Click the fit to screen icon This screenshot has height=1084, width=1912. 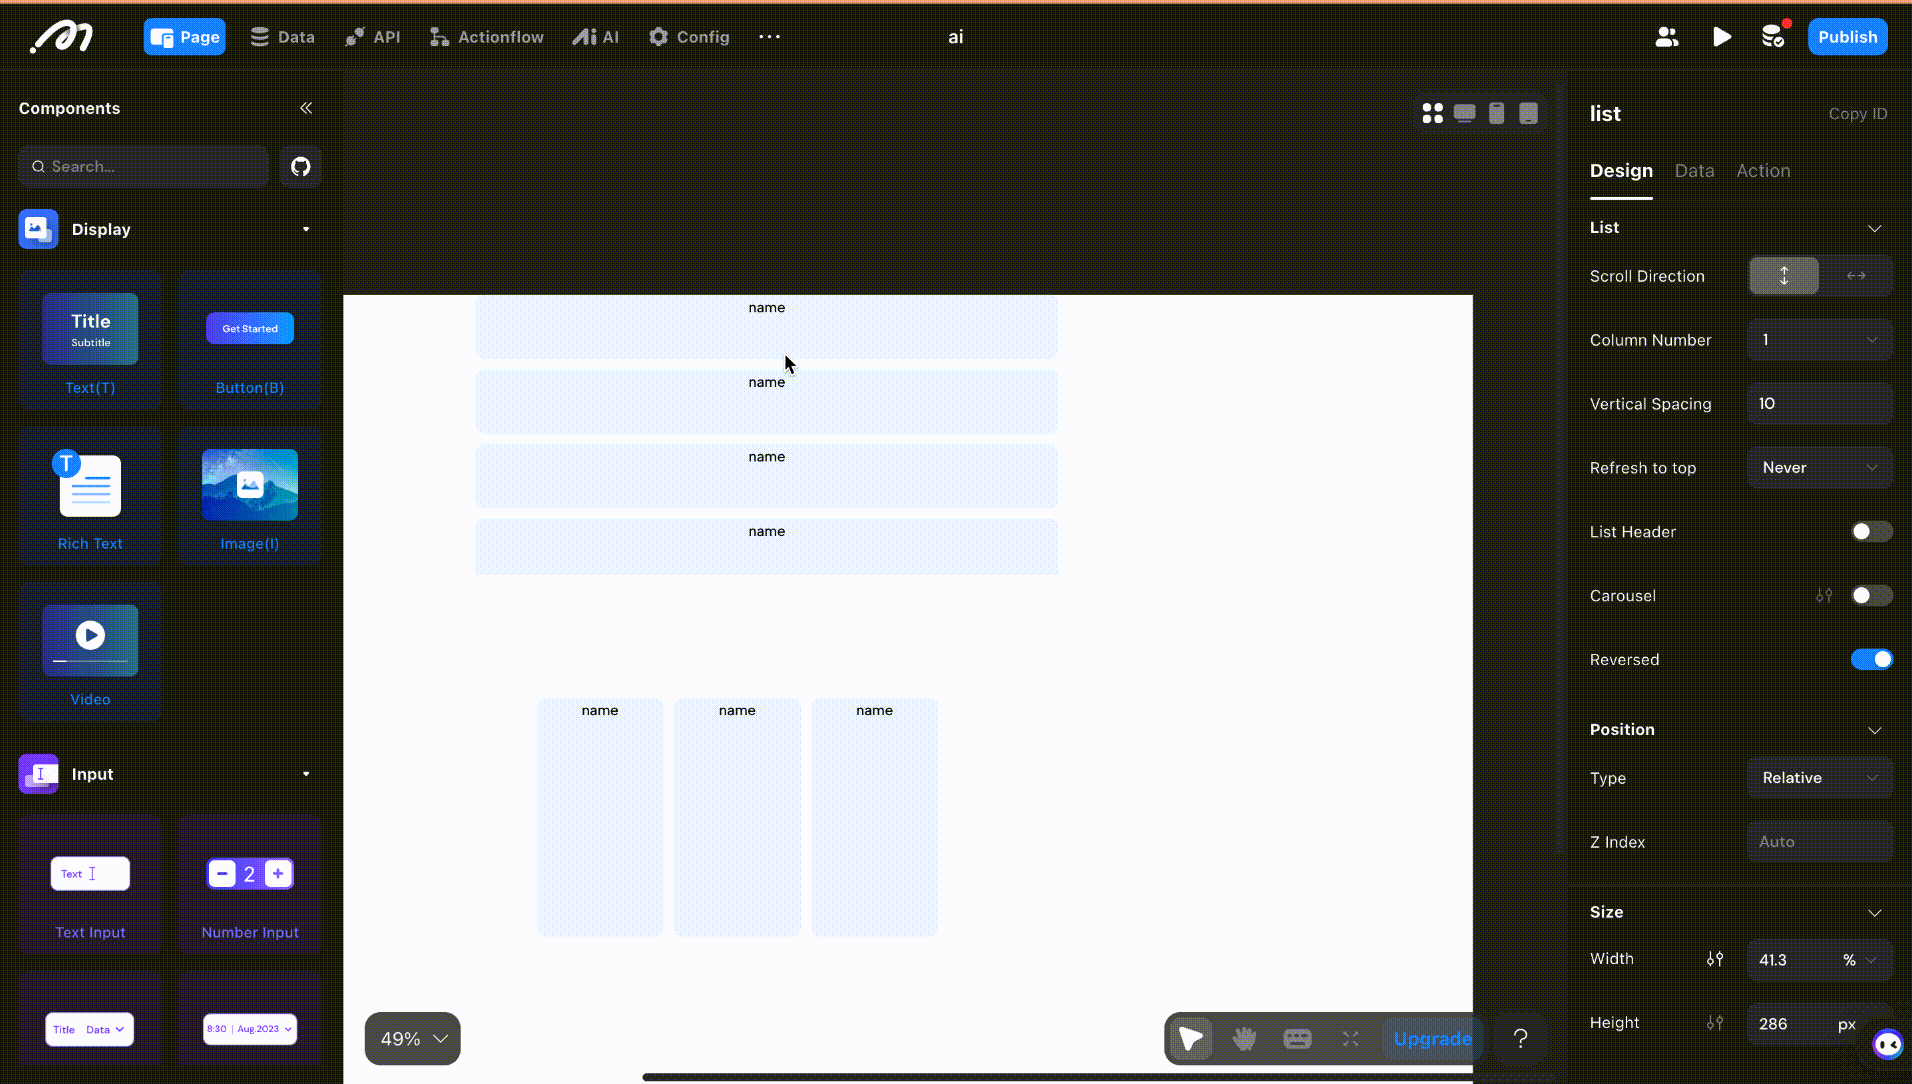[x=1351, y=1039]
